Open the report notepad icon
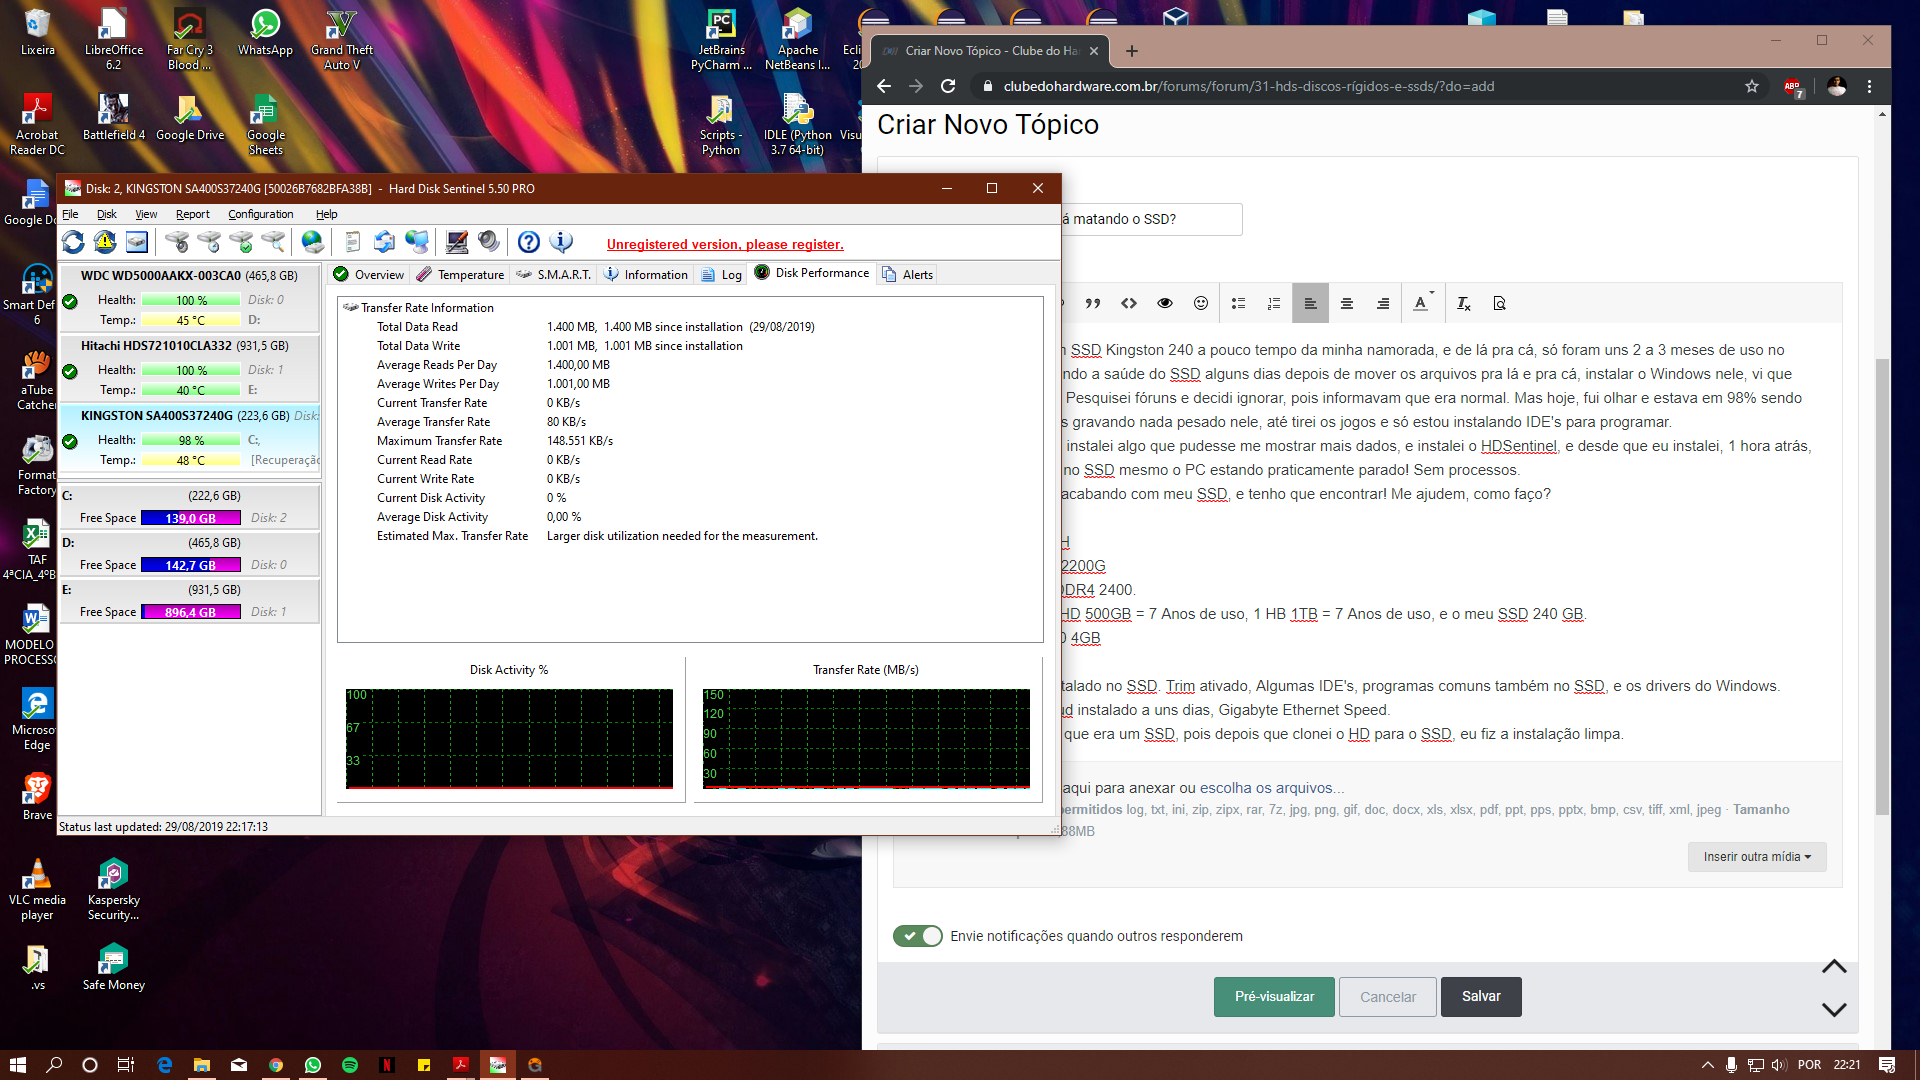This screenshot has width=1920, height=1080. [352, 242]
